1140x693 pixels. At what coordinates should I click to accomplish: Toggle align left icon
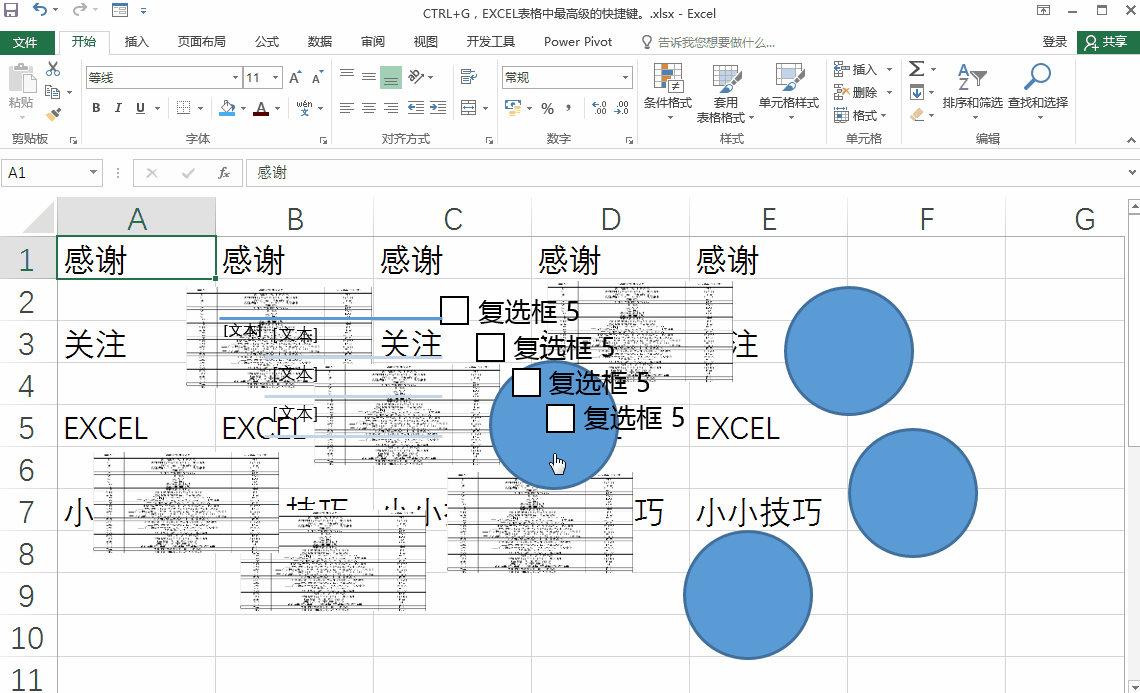click(347, 108)
